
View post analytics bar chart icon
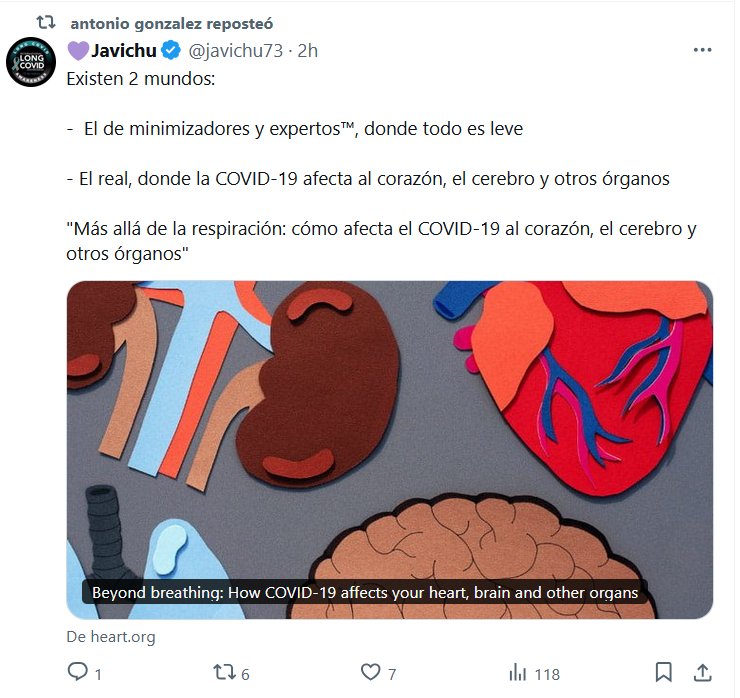click(518, 673)
